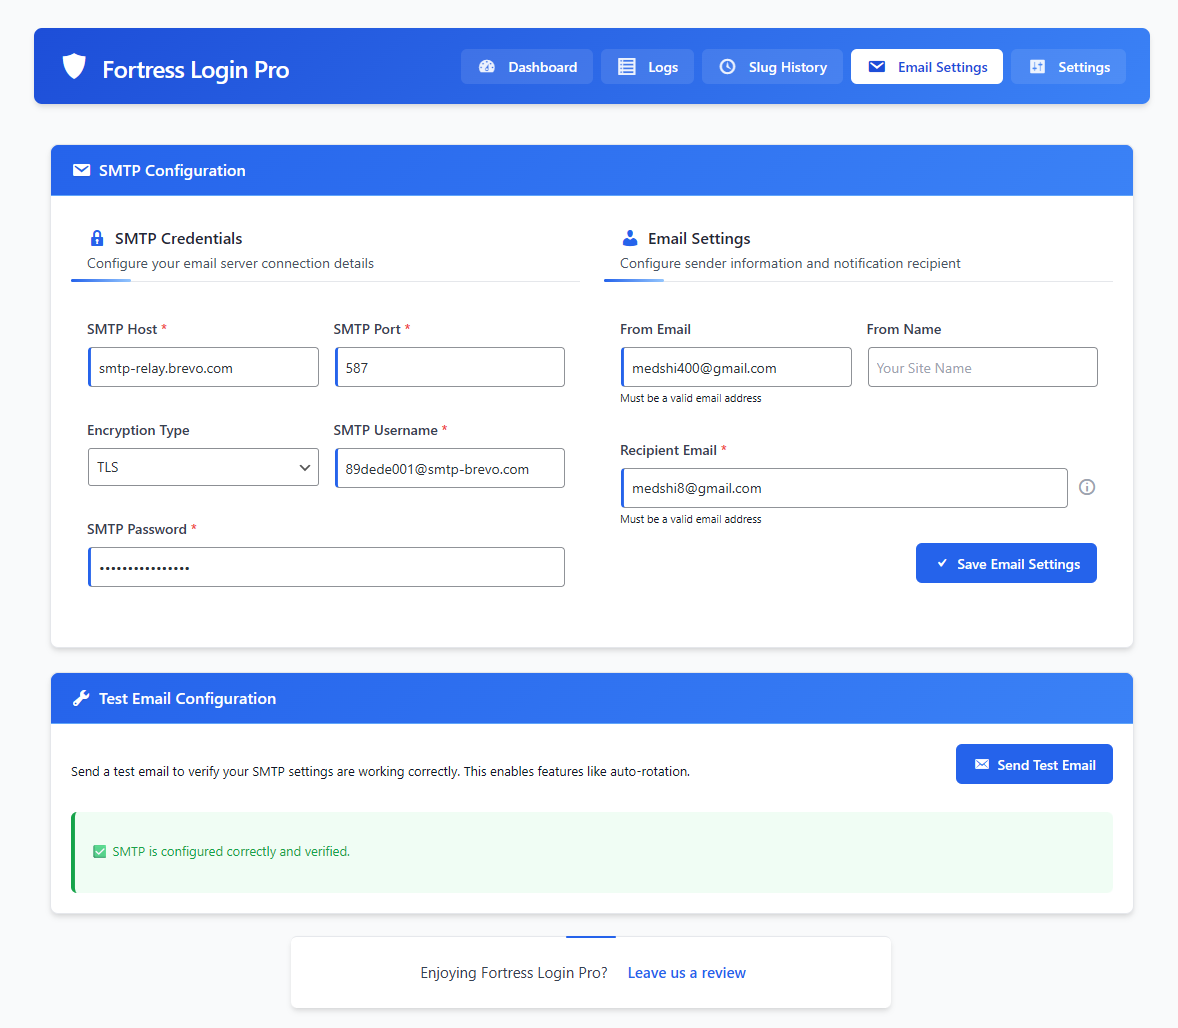Click the Save Email Settings button
Screen dimensions: 1178x1028
1006,563
